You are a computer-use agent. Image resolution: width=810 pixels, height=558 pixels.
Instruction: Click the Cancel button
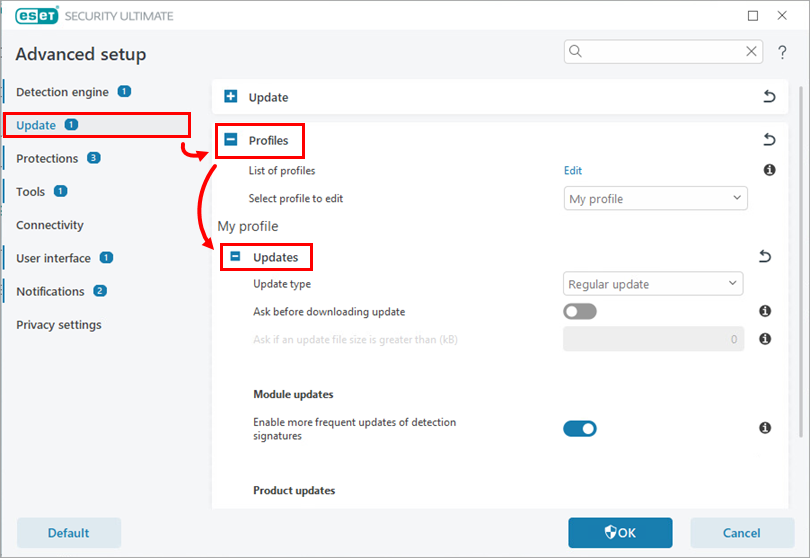pos(742,533)
